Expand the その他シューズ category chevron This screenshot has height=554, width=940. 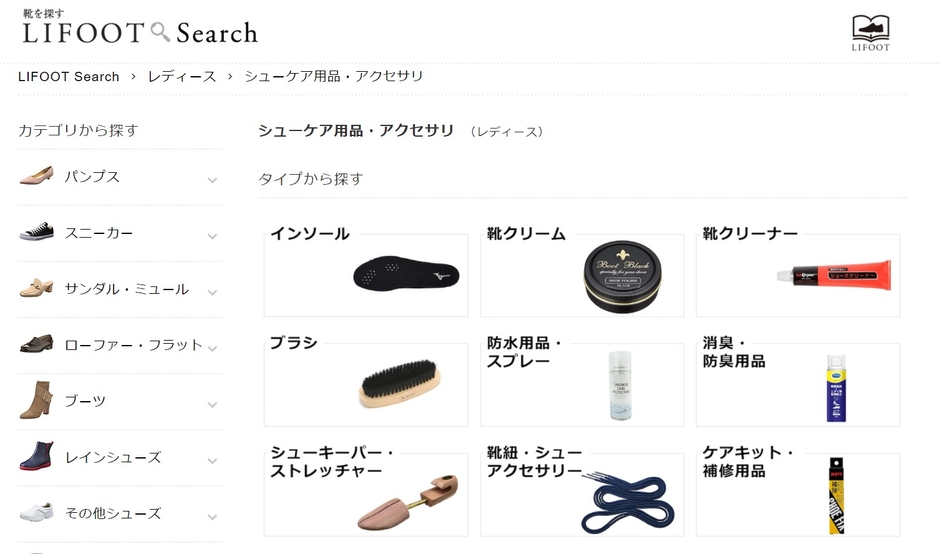tap(212, 517)
